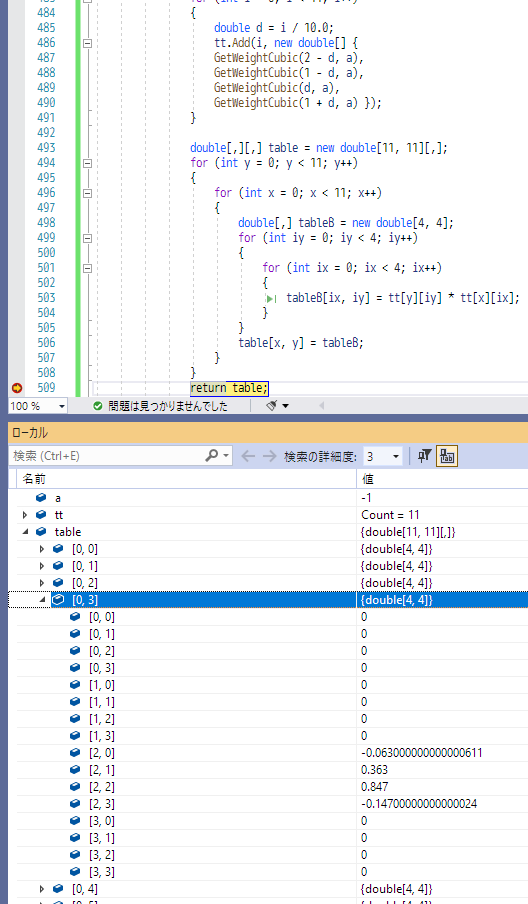Click the horizontal scroll left arrow in editor

tap(321, 406)
